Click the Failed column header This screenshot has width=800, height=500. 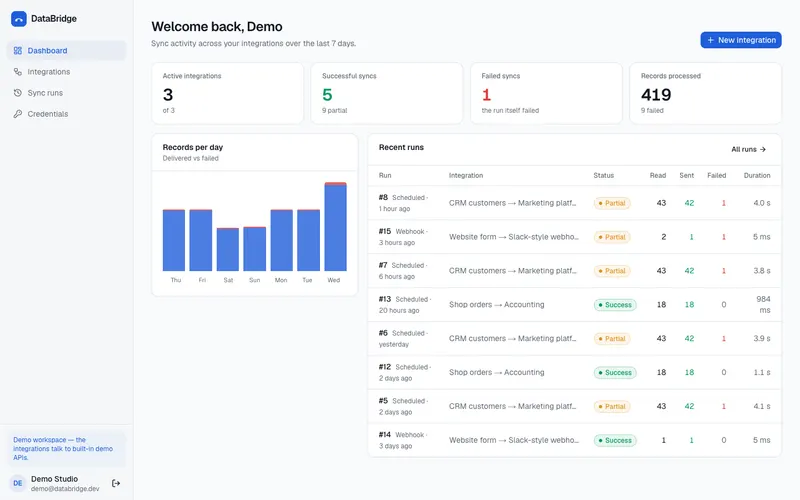(716, 176)
